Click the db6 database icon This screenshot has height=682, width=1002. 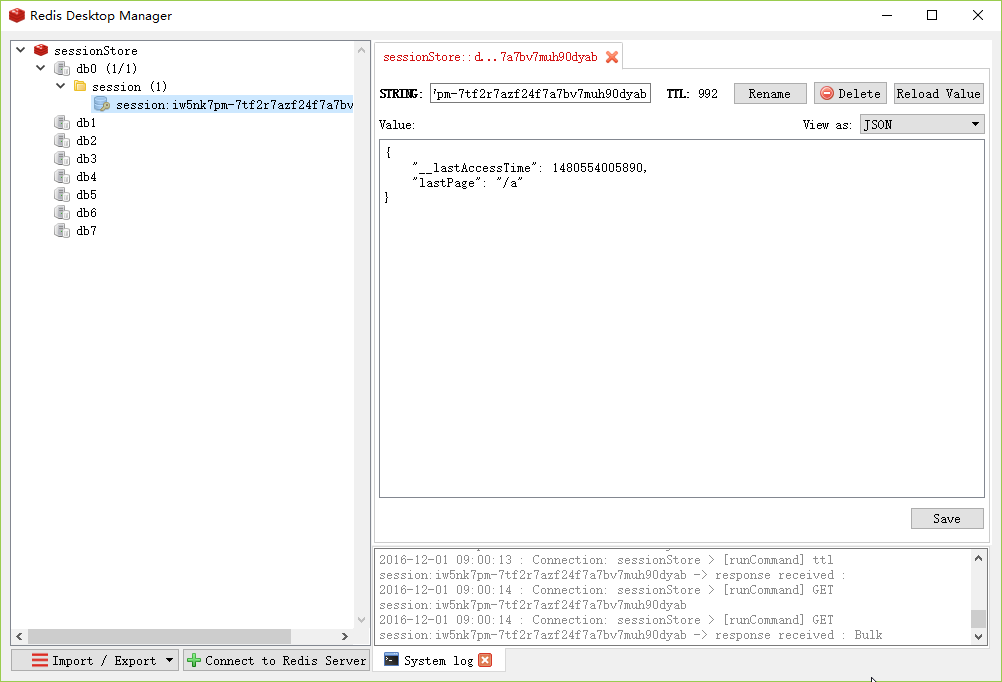tap(62, 212)
